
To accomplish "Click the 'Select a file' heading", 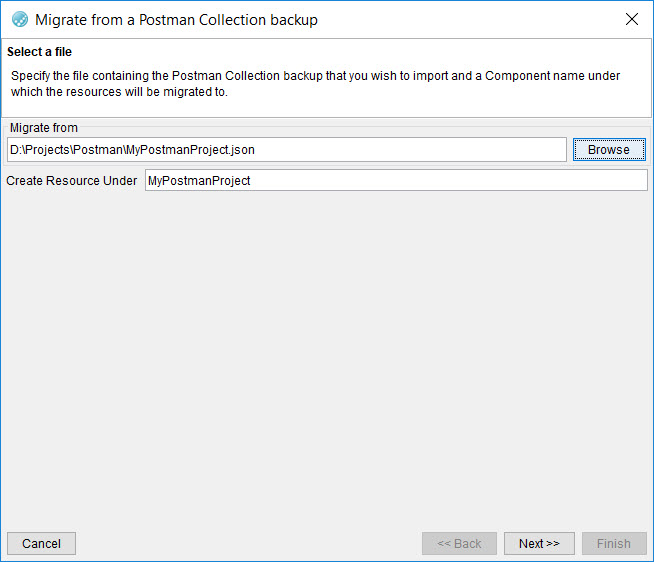I will pyautogui.click(x=39, y=52).
